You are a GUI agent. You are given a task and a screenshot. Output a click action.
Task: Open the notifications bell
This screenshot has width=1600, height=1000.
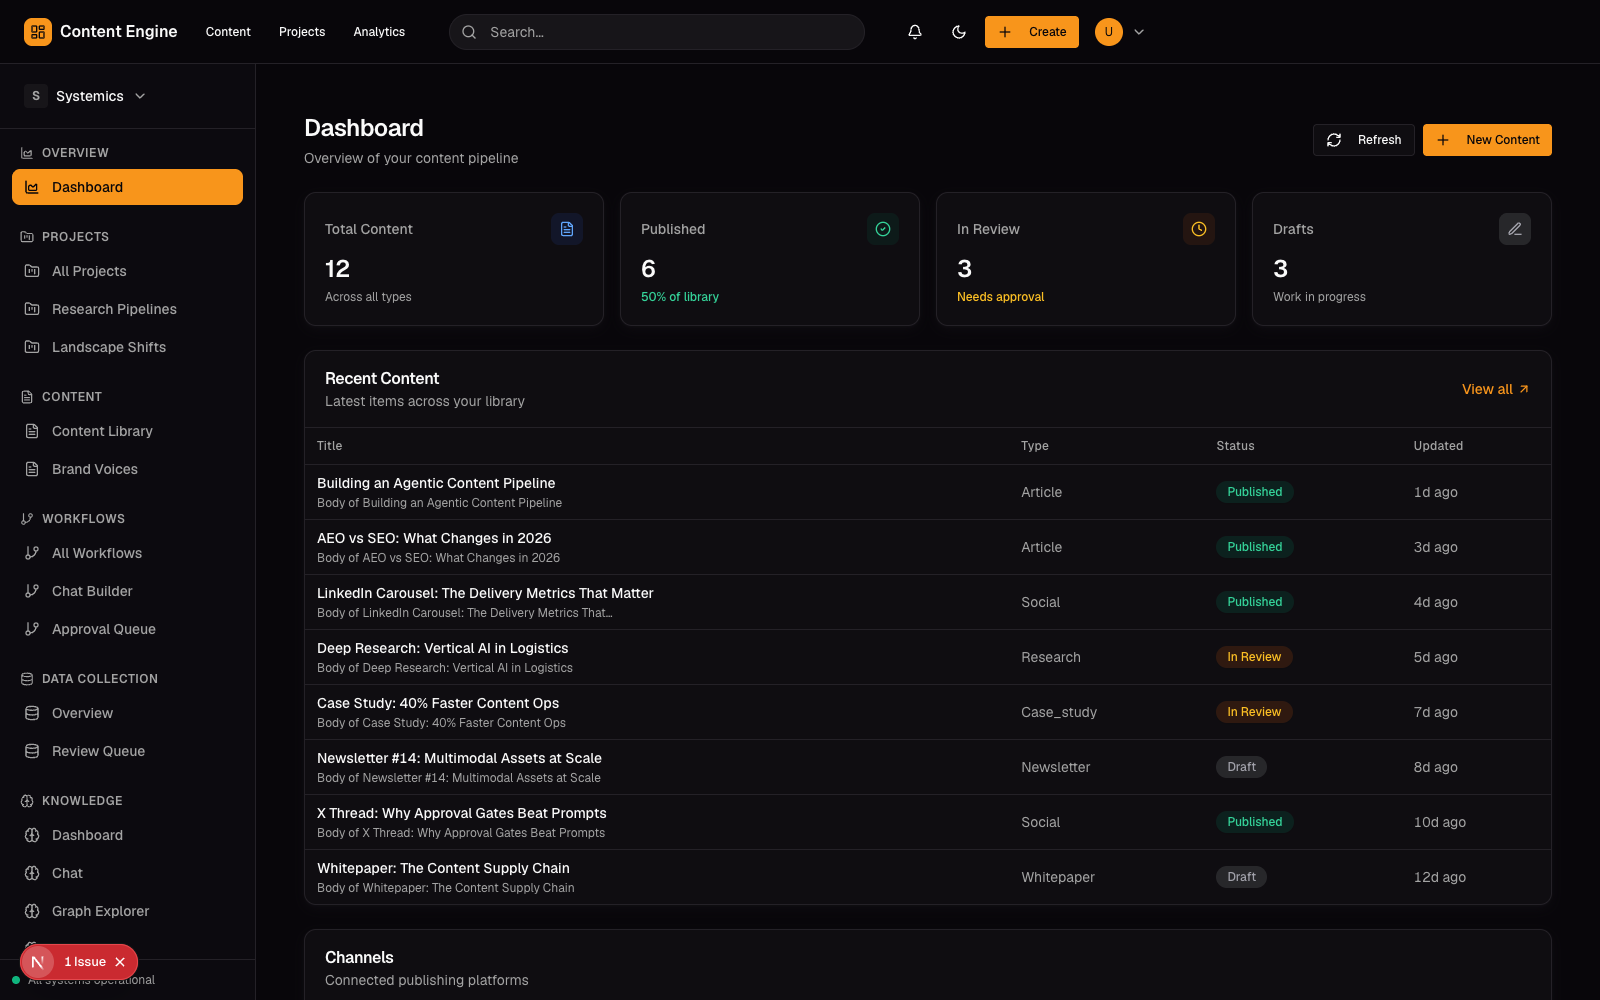click(x=914, y=32)
